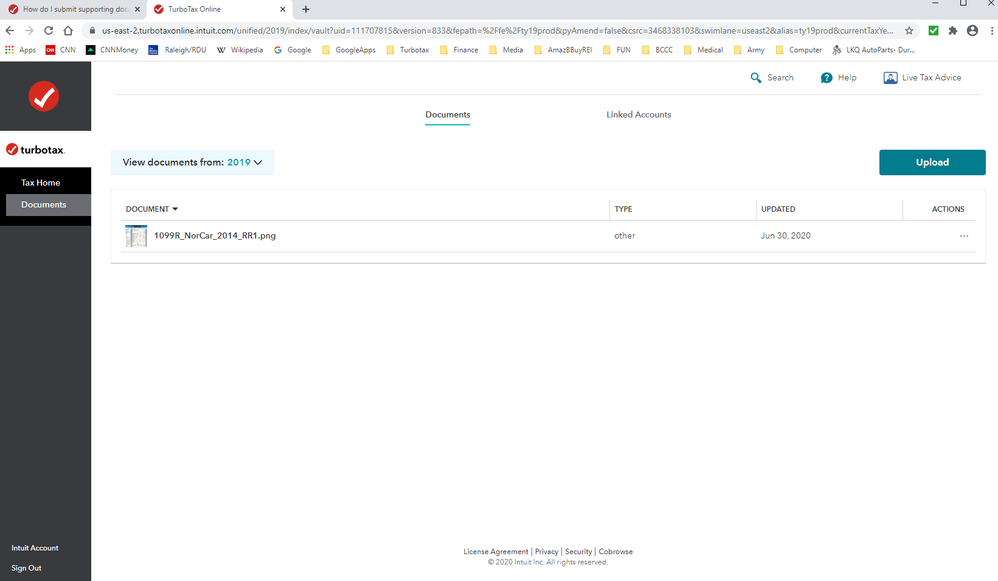
Task: Close the TurboTax Online tab
Action: click(283, 9)
